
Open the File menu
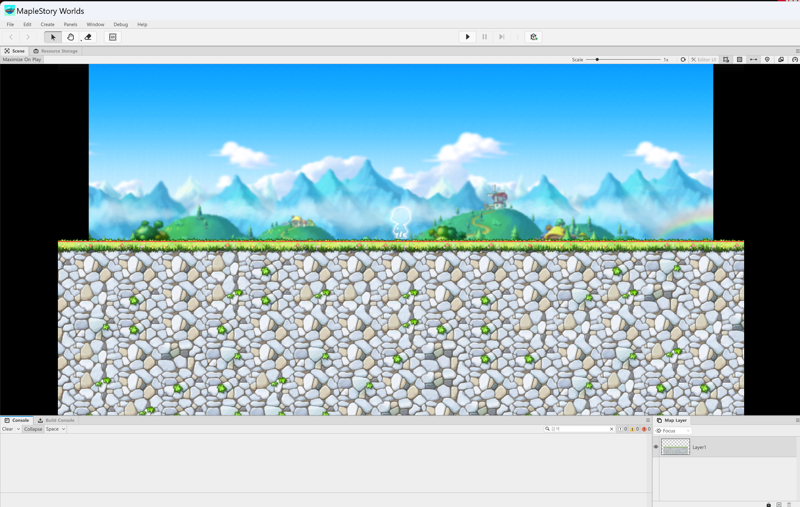click(x=10, y=24)
